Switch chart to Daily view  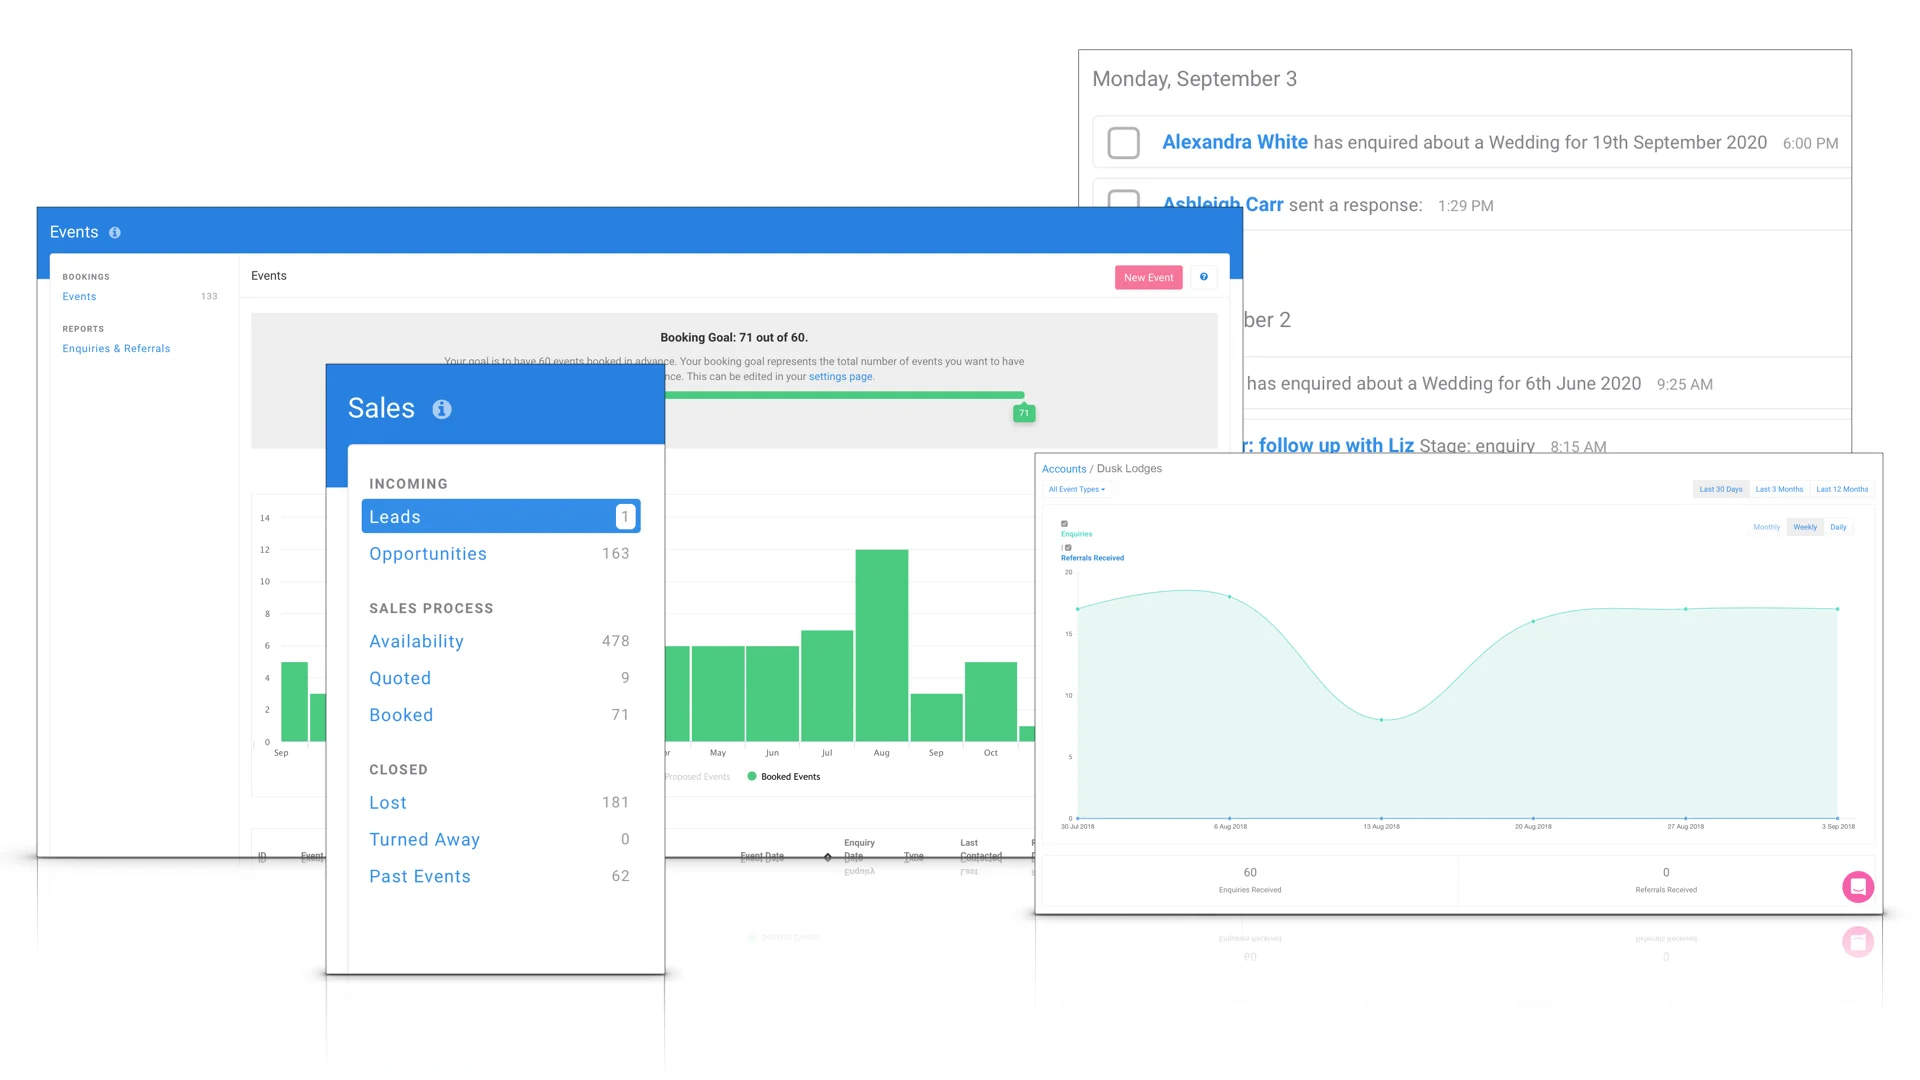(x=1838, y=527)
